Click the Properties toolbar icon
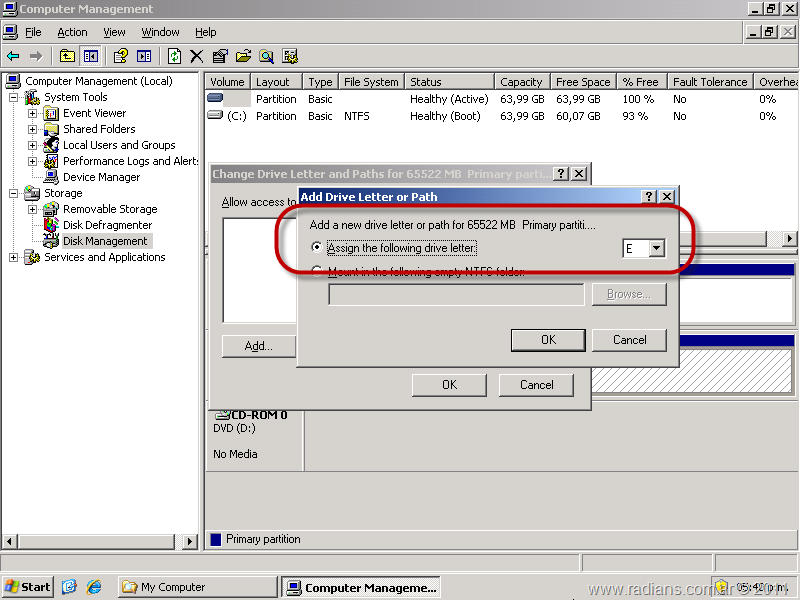The height and width of the screenshot is (600, 800). 220,57
